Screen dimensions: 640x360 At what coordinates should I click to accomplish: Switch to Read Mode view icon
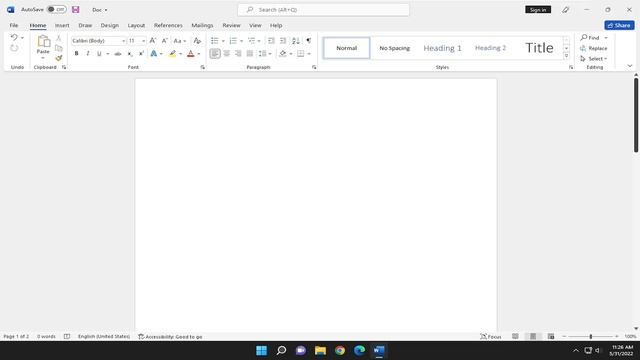(516, 336)
